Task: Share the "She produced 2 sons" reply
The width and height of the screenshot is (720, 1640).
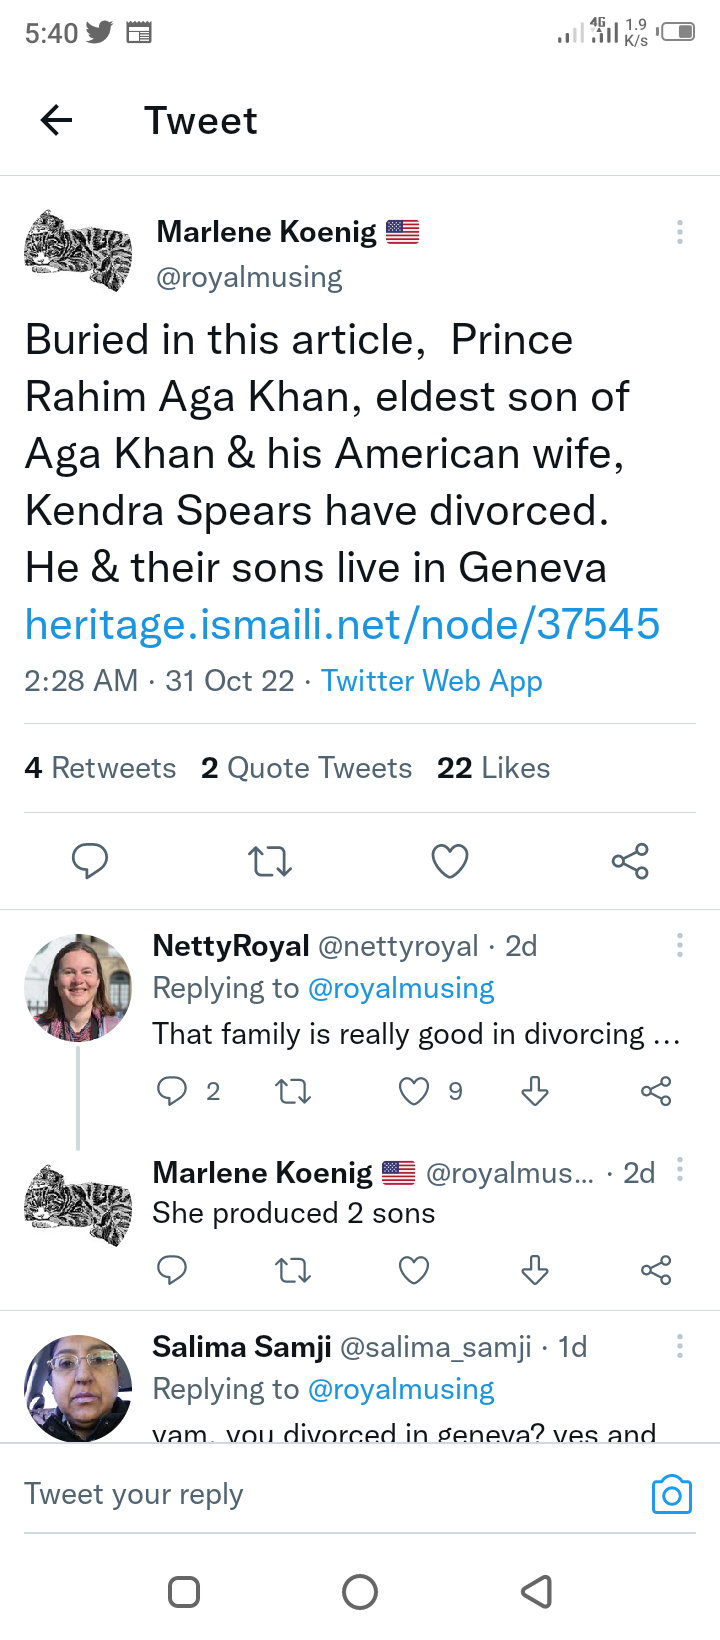Action: pyautogui.click(x=656, y=1270)
